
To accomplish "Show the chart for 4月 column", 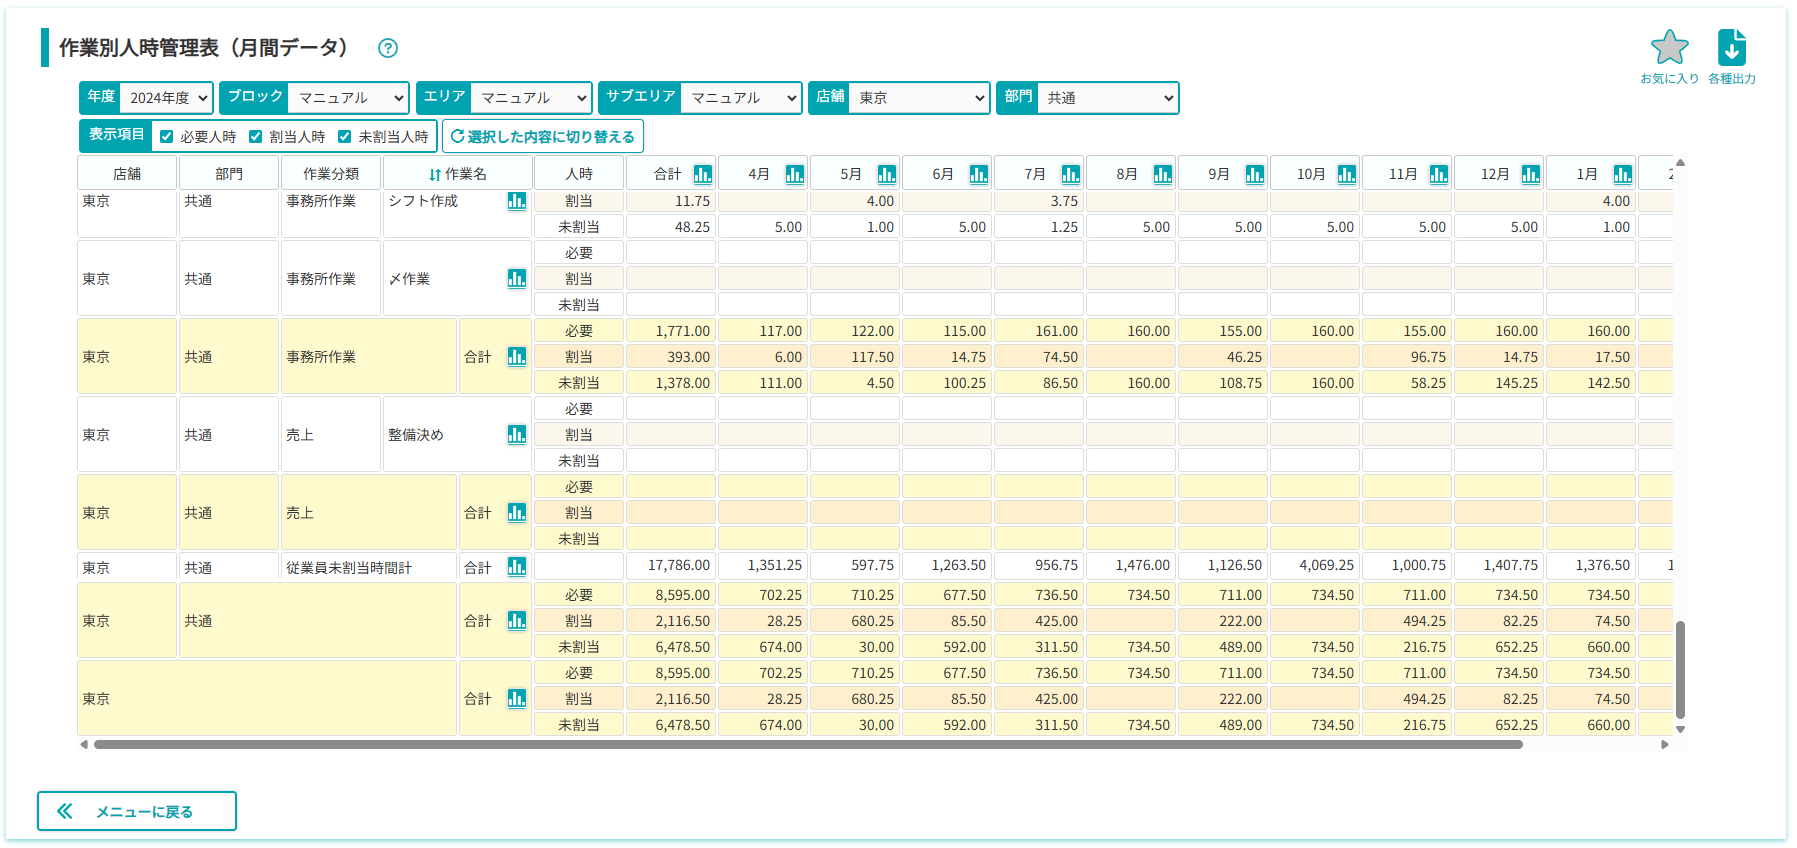I will click(795, 174).
